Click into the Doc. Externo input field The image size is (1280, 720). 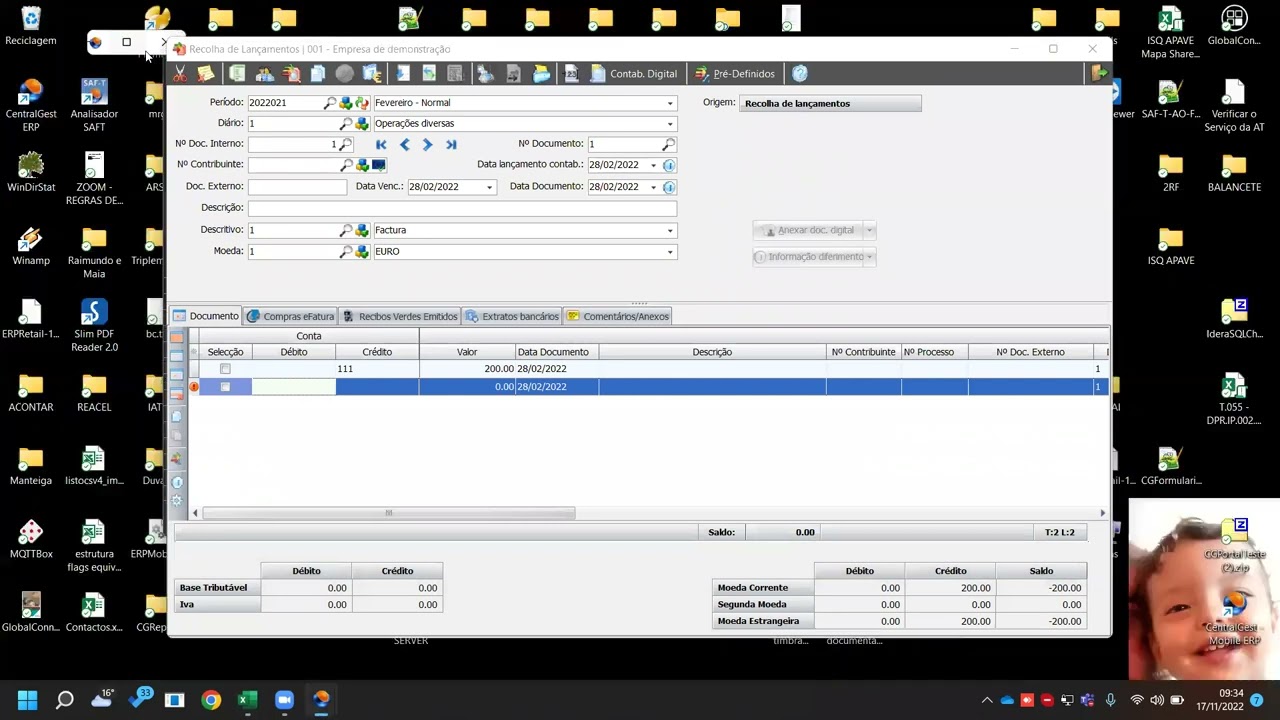click(x=297, y=187)
